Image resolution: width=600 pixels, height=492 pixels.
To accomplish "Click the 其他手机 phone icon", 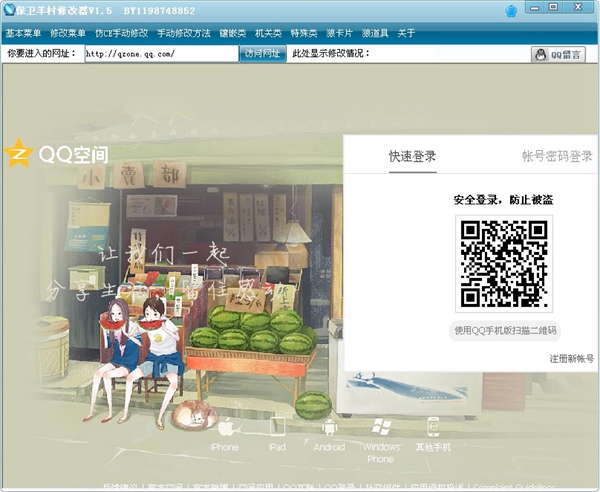I will pos(433,427).
